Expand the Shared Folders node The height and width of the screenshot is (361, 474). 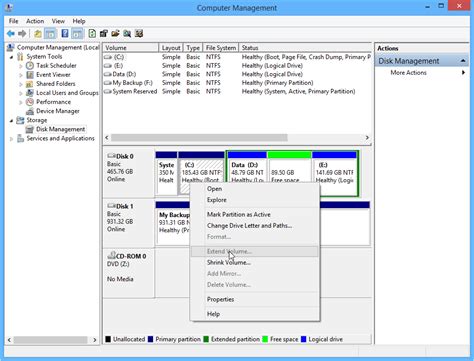tap(21, 84)
